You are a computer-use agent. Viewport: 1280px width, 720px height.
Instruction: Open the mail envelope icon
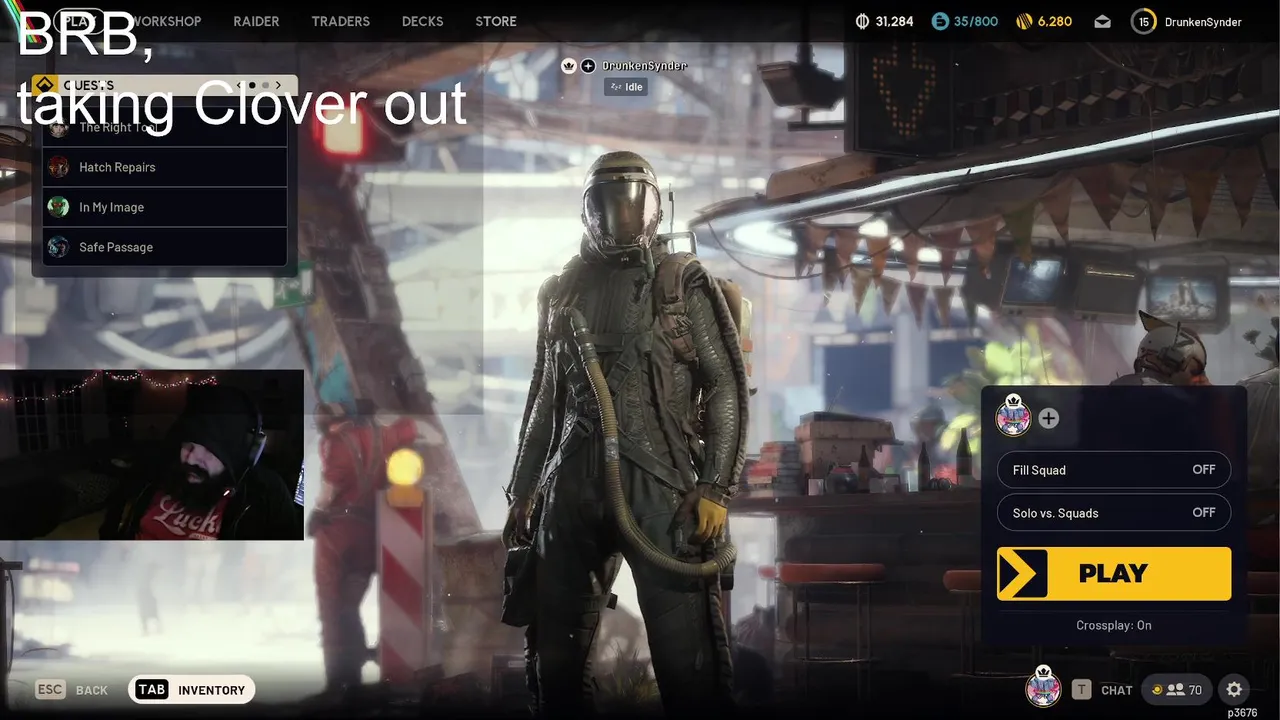pyautogui.click(x=1102, y=21)
